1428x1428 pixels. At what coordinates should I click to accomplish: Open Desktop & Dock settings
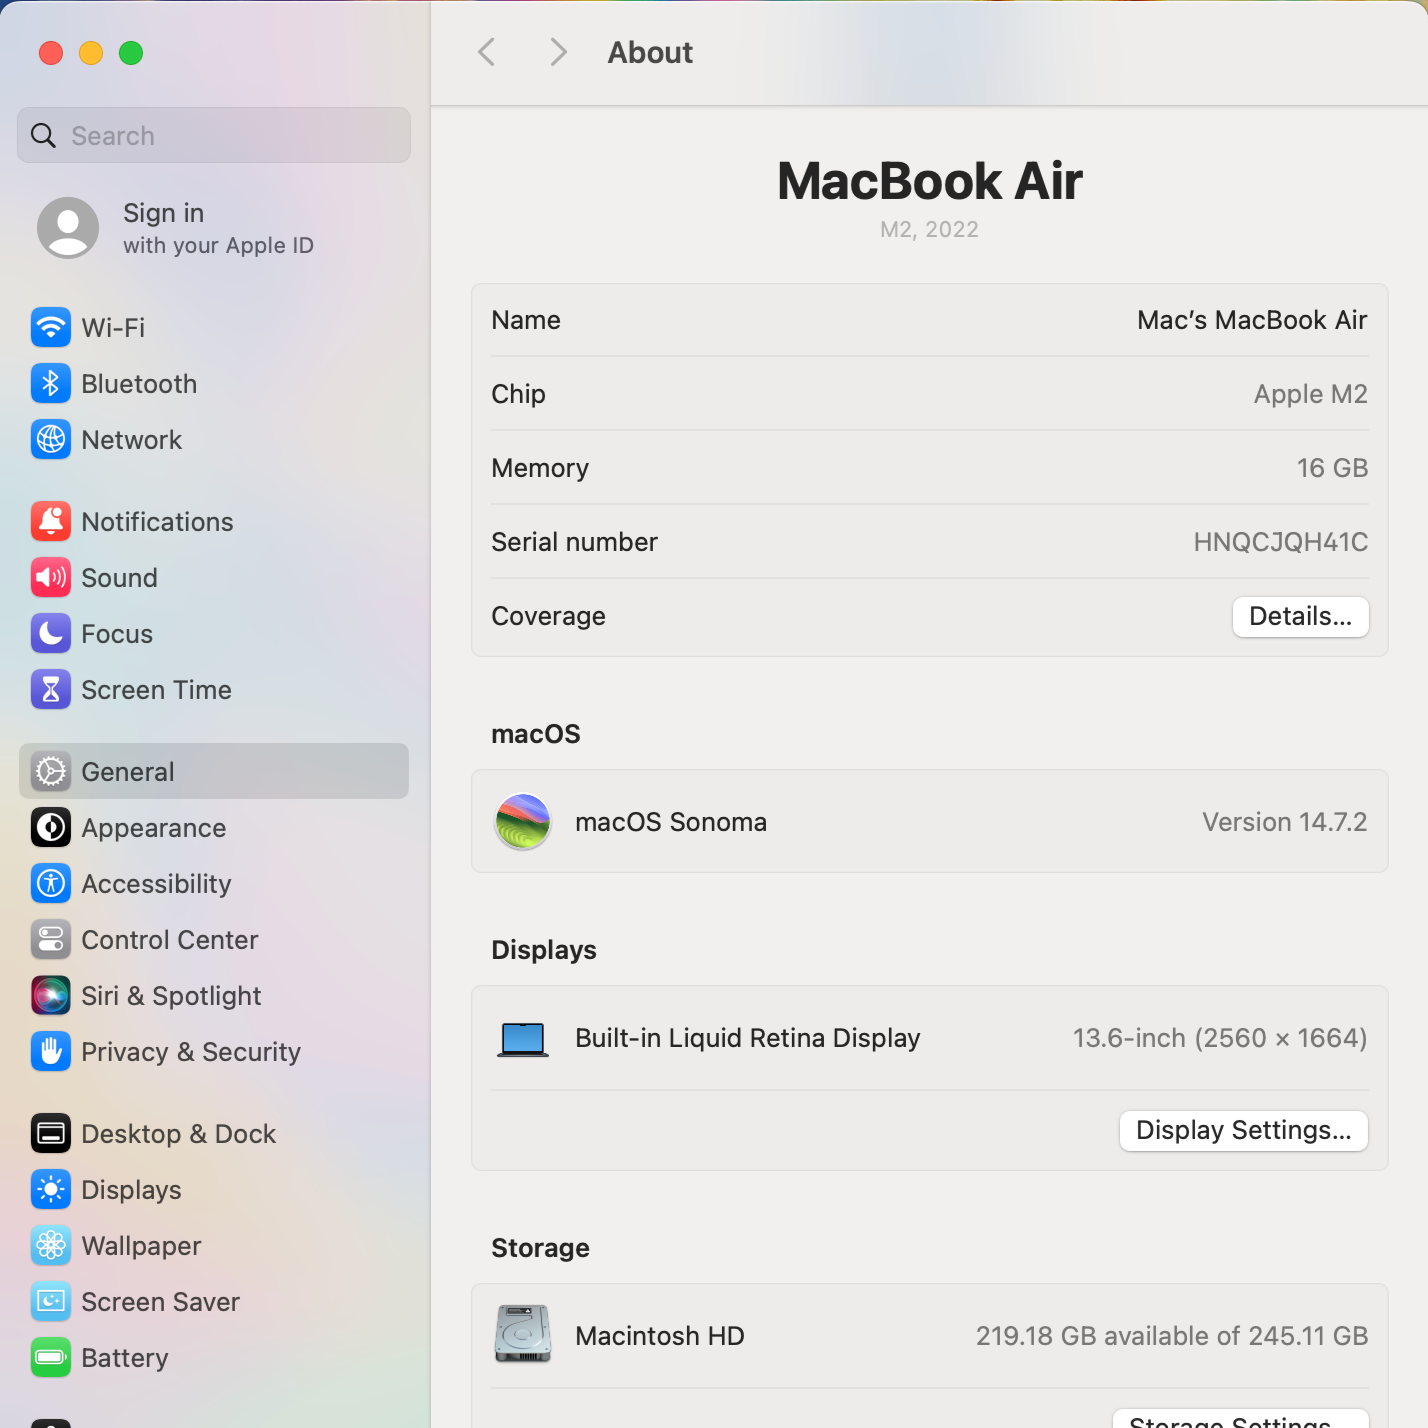(178, 1134)
